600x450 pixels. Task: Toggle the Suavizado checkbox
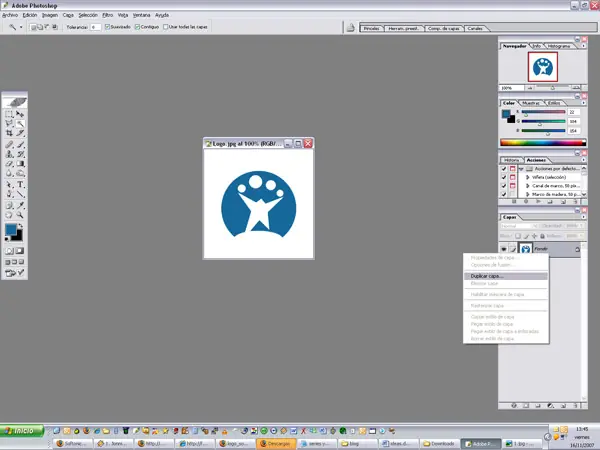pos(108,27)
